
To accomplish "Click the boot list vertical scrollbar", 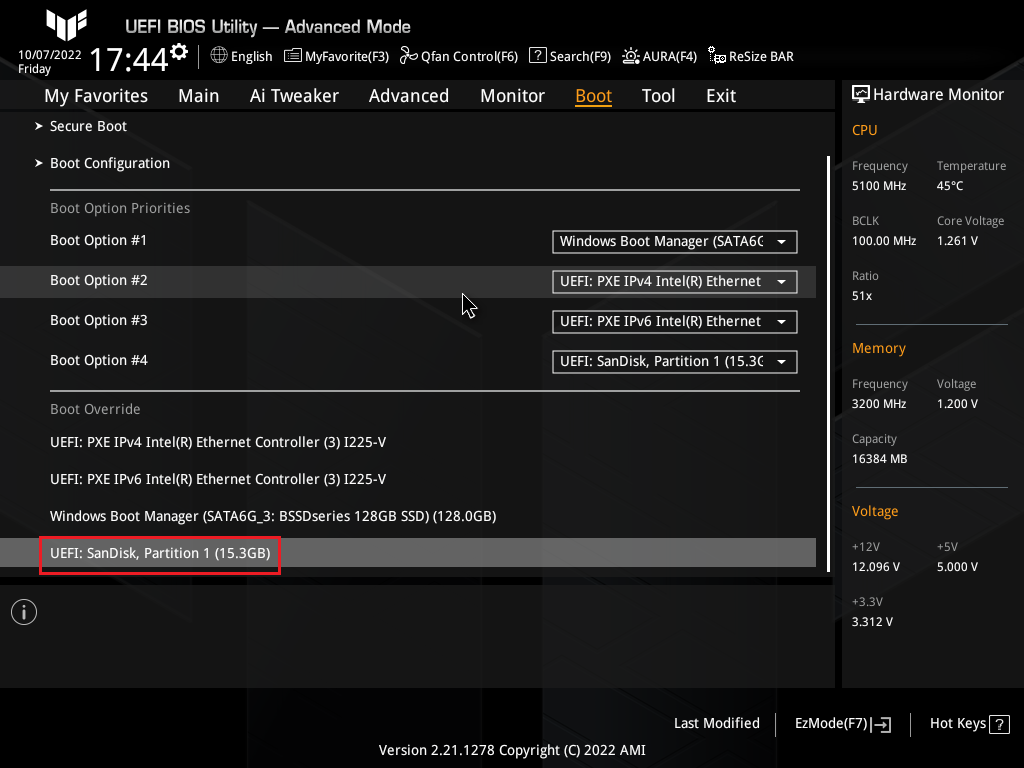I will [x=828, y=364].
